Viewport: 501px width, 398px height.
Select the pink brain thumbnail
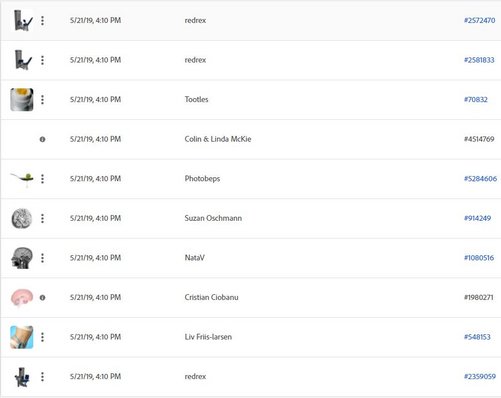pyautogui.click(x=22, y=297)
